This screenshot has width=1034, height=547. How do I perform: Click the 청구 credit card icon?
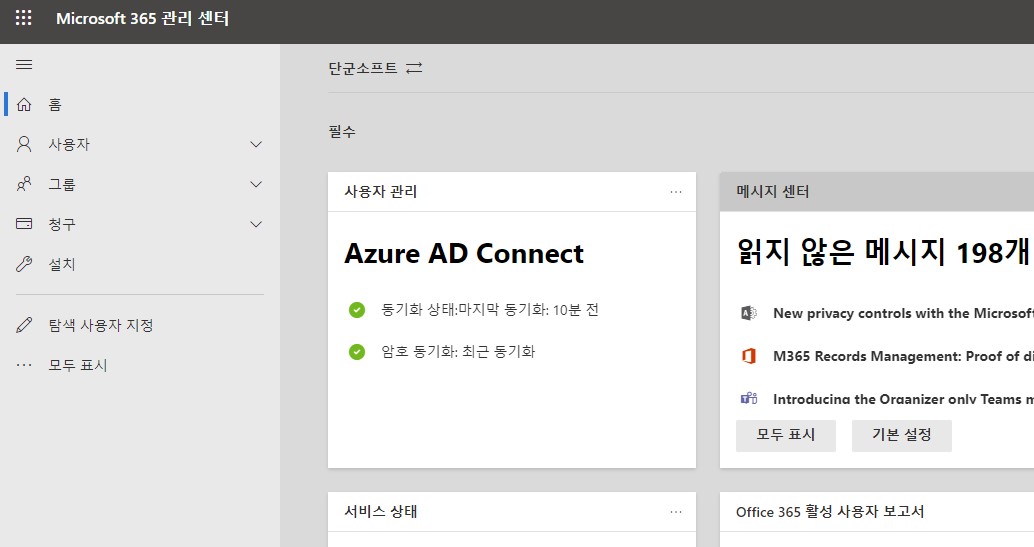point(24,224)
